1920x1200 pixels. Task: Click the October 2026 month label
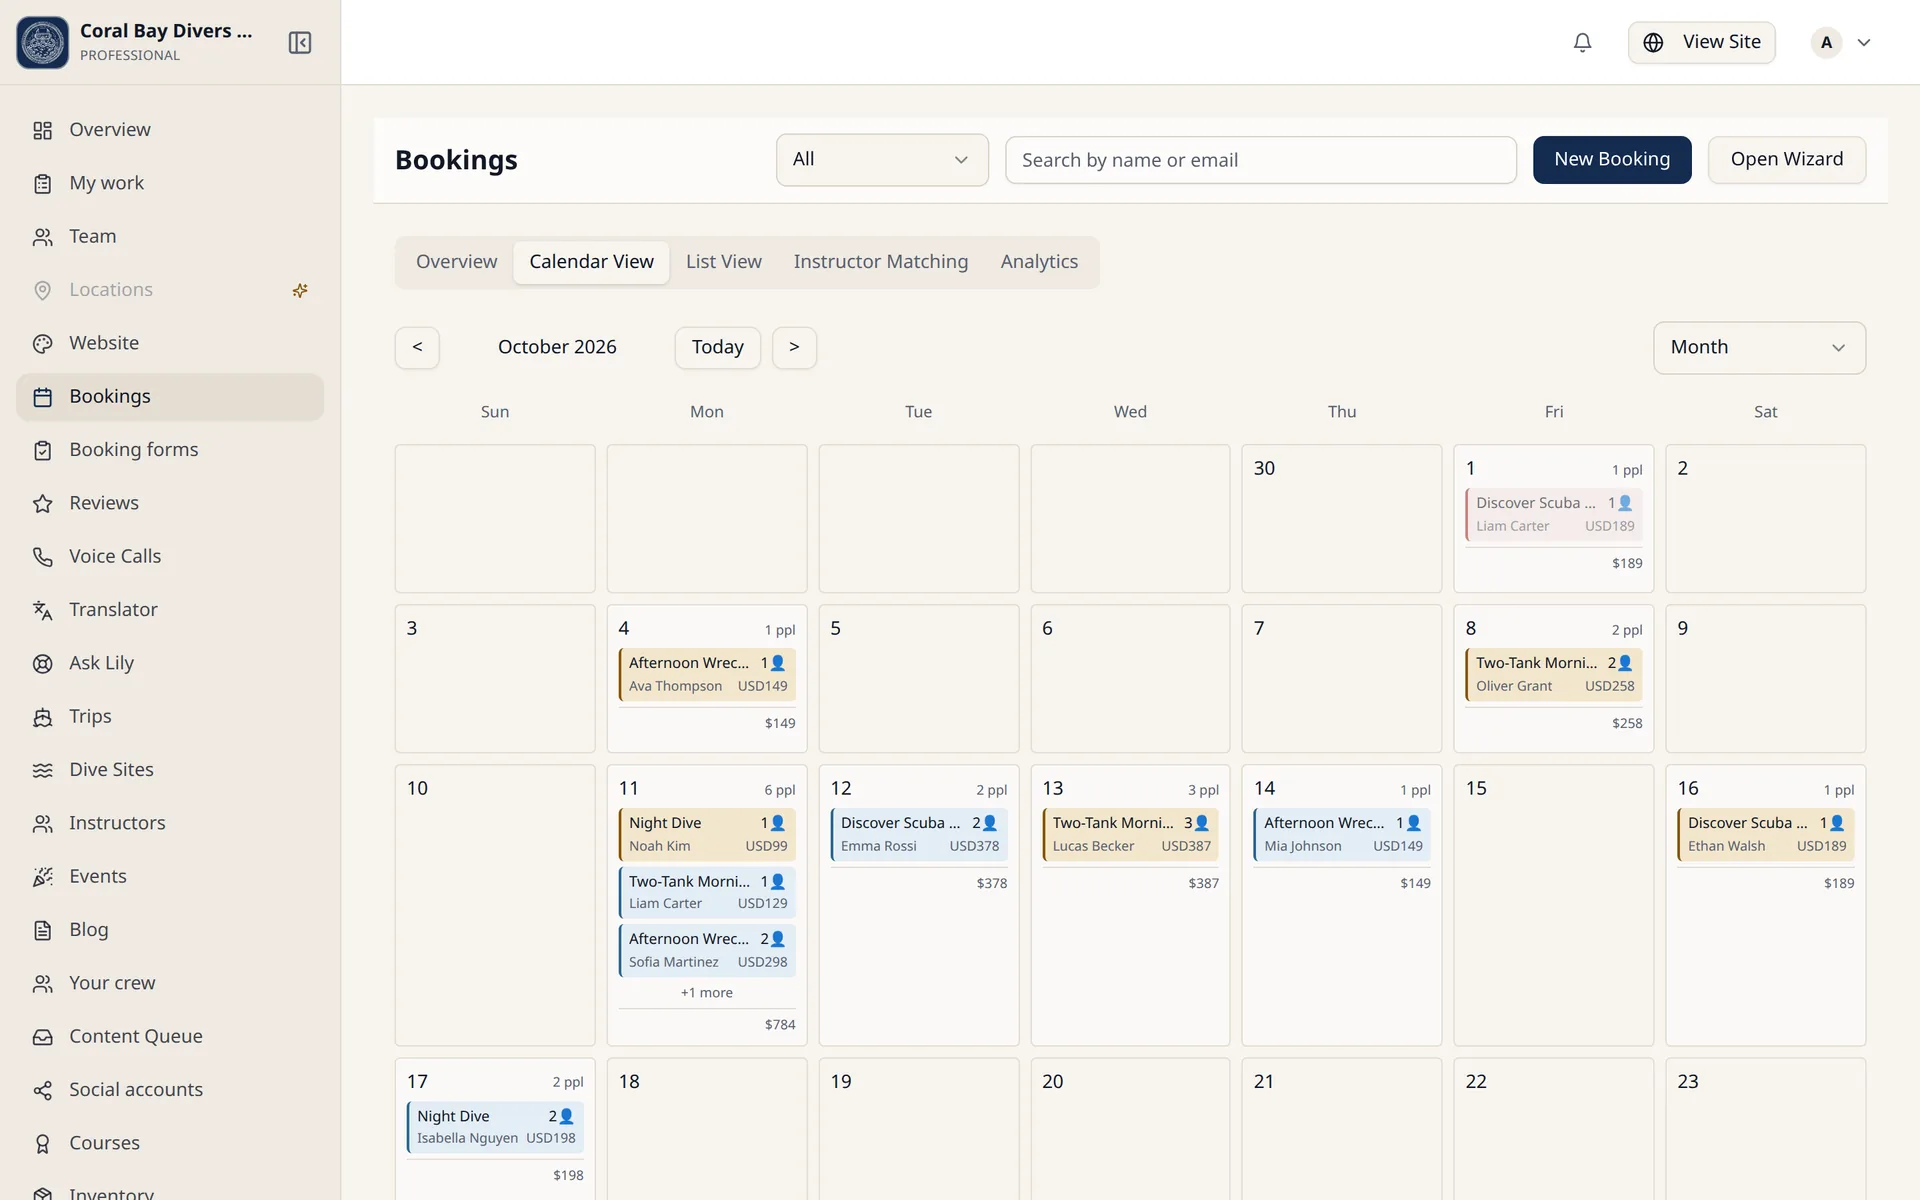click(557, 347)
